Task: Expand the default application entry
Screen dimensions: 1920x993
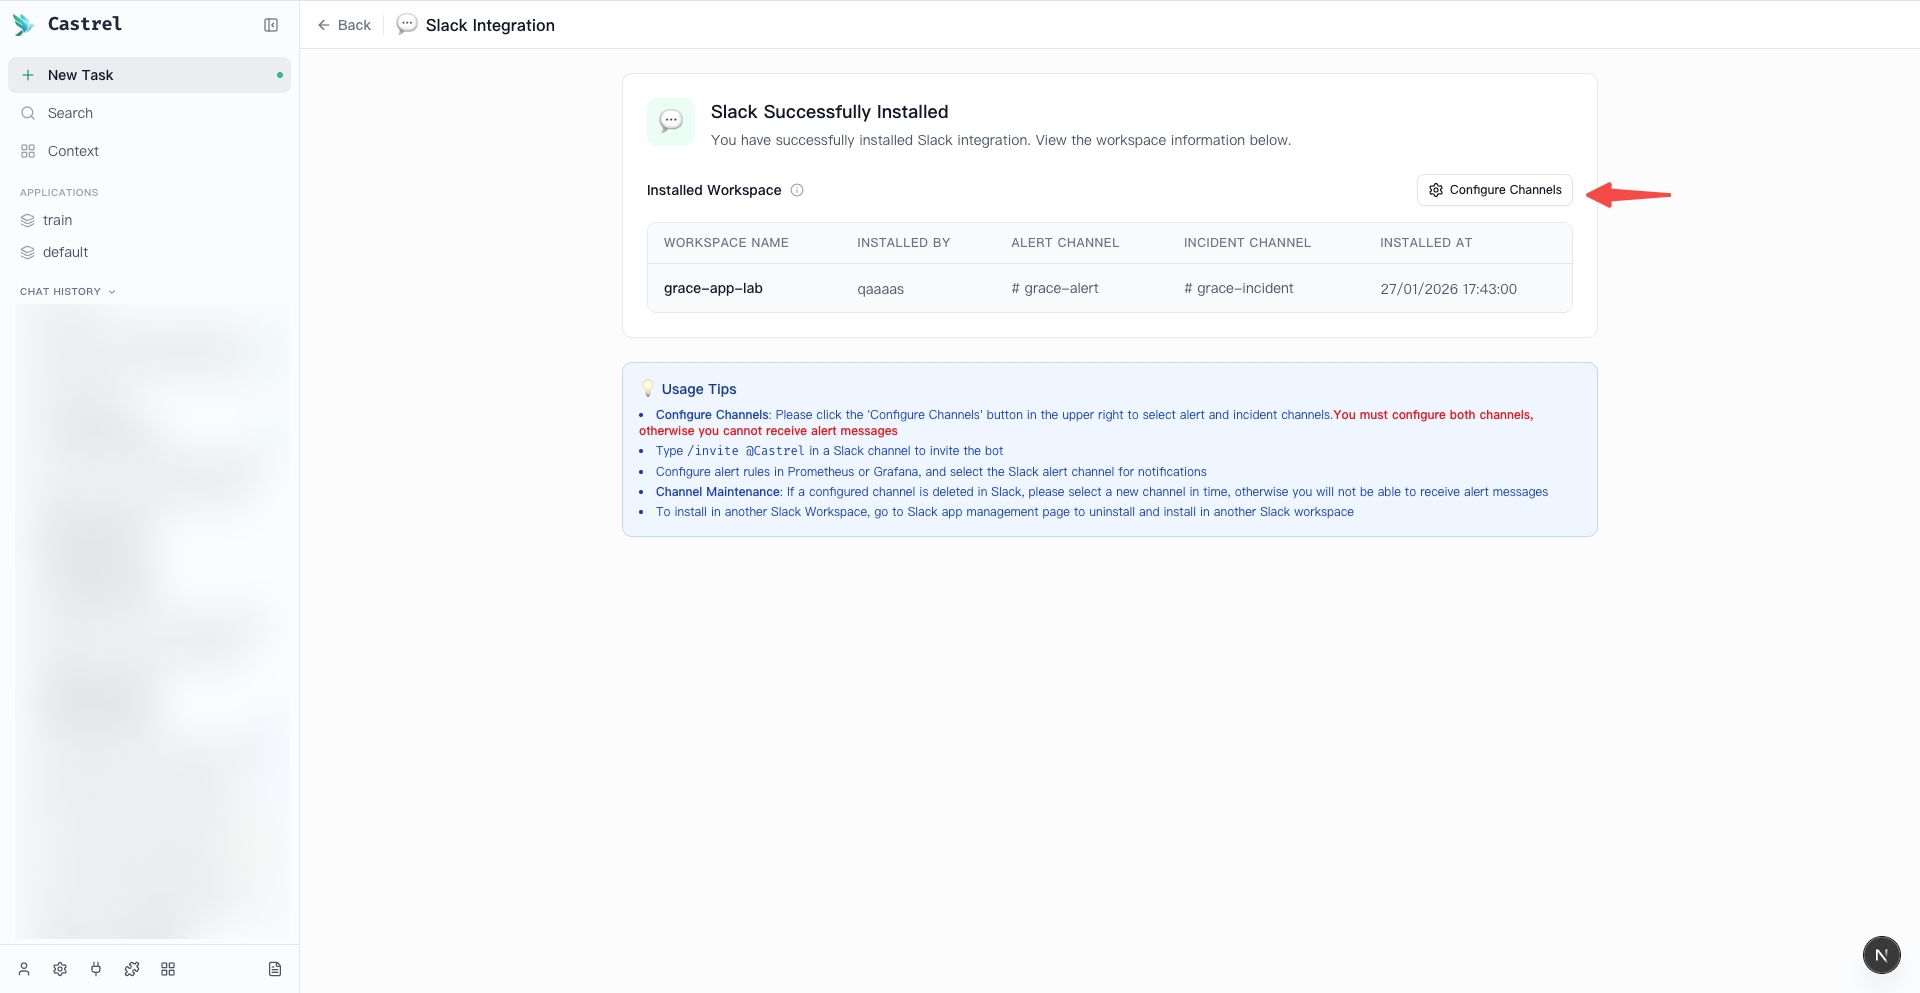Action: tap(67, 252)
